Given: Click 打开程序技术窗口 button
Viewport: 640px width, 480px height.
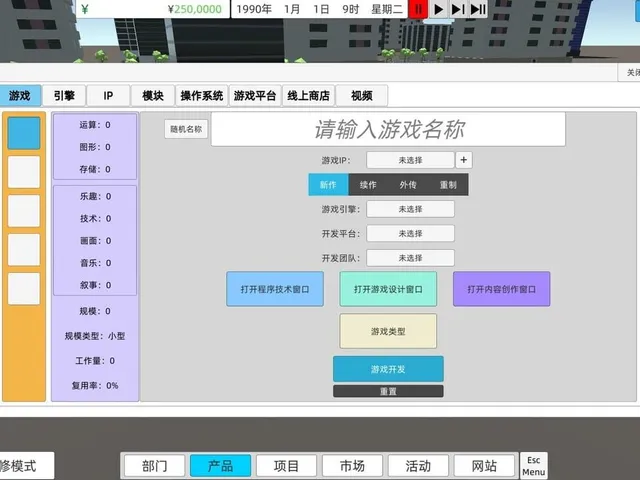Looking at the screenshot, I should point(275,289).
